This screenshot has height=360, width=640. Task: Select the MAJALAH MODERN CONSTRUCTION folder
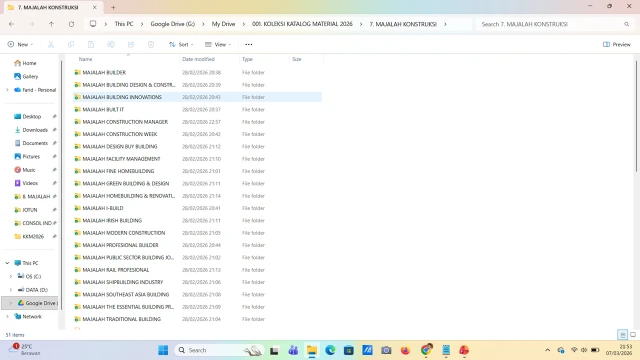(124, 233)
